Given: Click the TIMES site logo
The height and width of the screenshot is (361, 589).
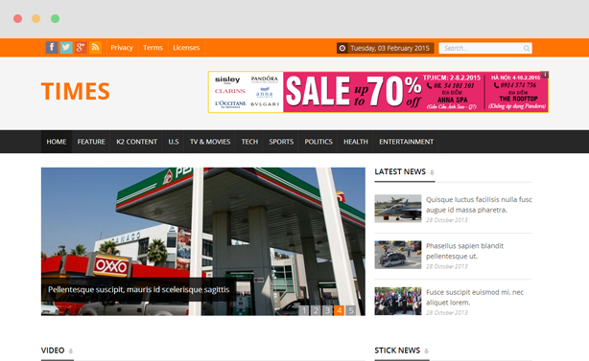Looking at the screenshot, I should pos(76,91).
